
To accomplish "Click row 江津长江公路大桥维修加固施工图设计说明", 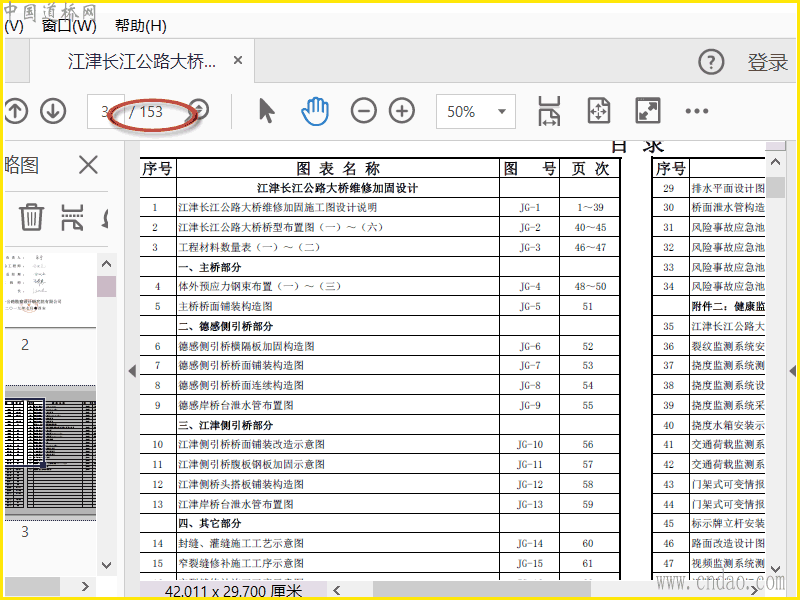I will click(380, 208).
